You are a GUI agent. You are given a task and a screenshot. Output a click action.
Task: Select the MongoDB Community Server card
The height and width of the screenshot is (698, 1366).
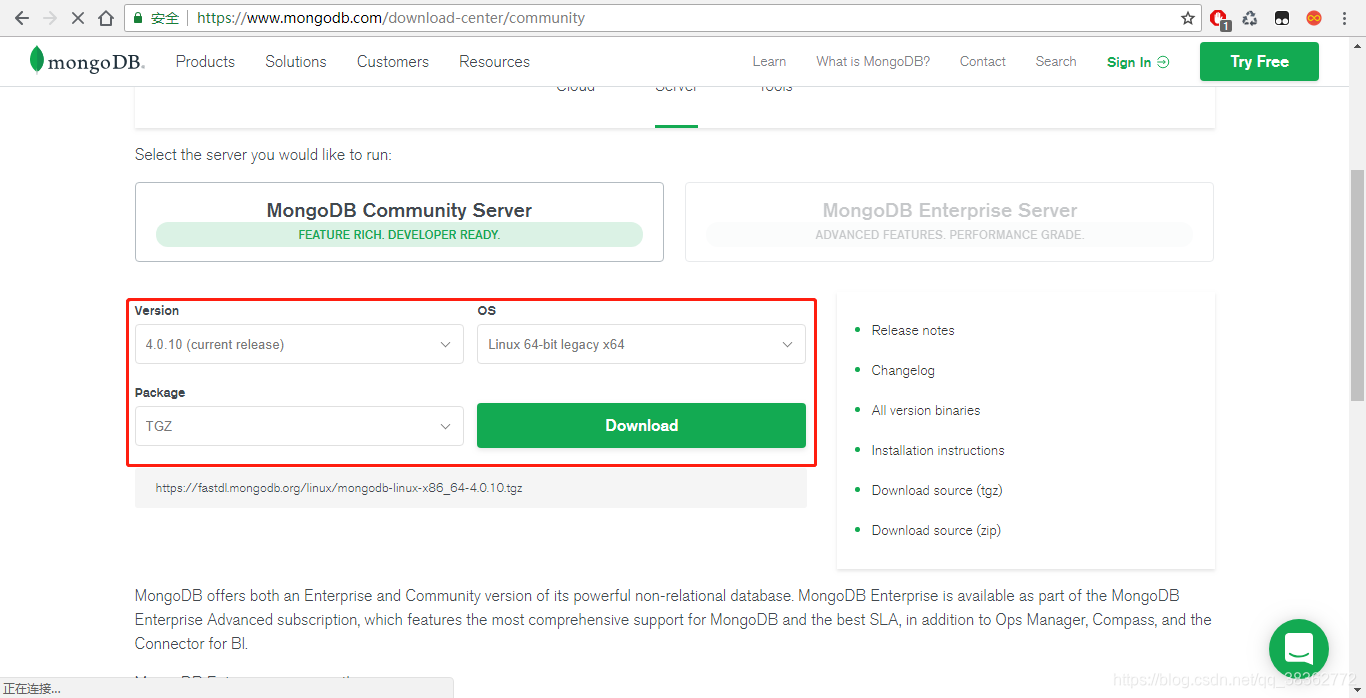(x=399, y=221)
